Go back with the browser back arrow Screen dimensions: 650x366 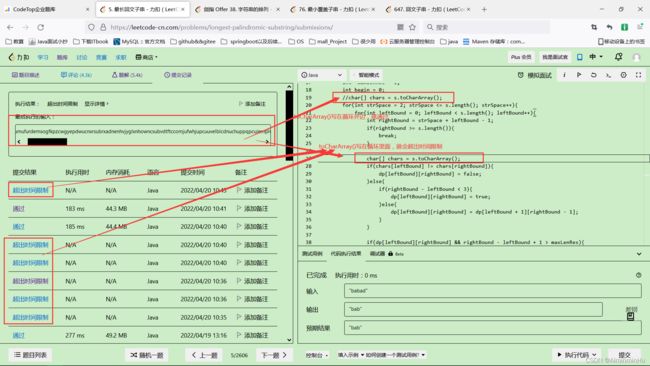coord(10,27)
